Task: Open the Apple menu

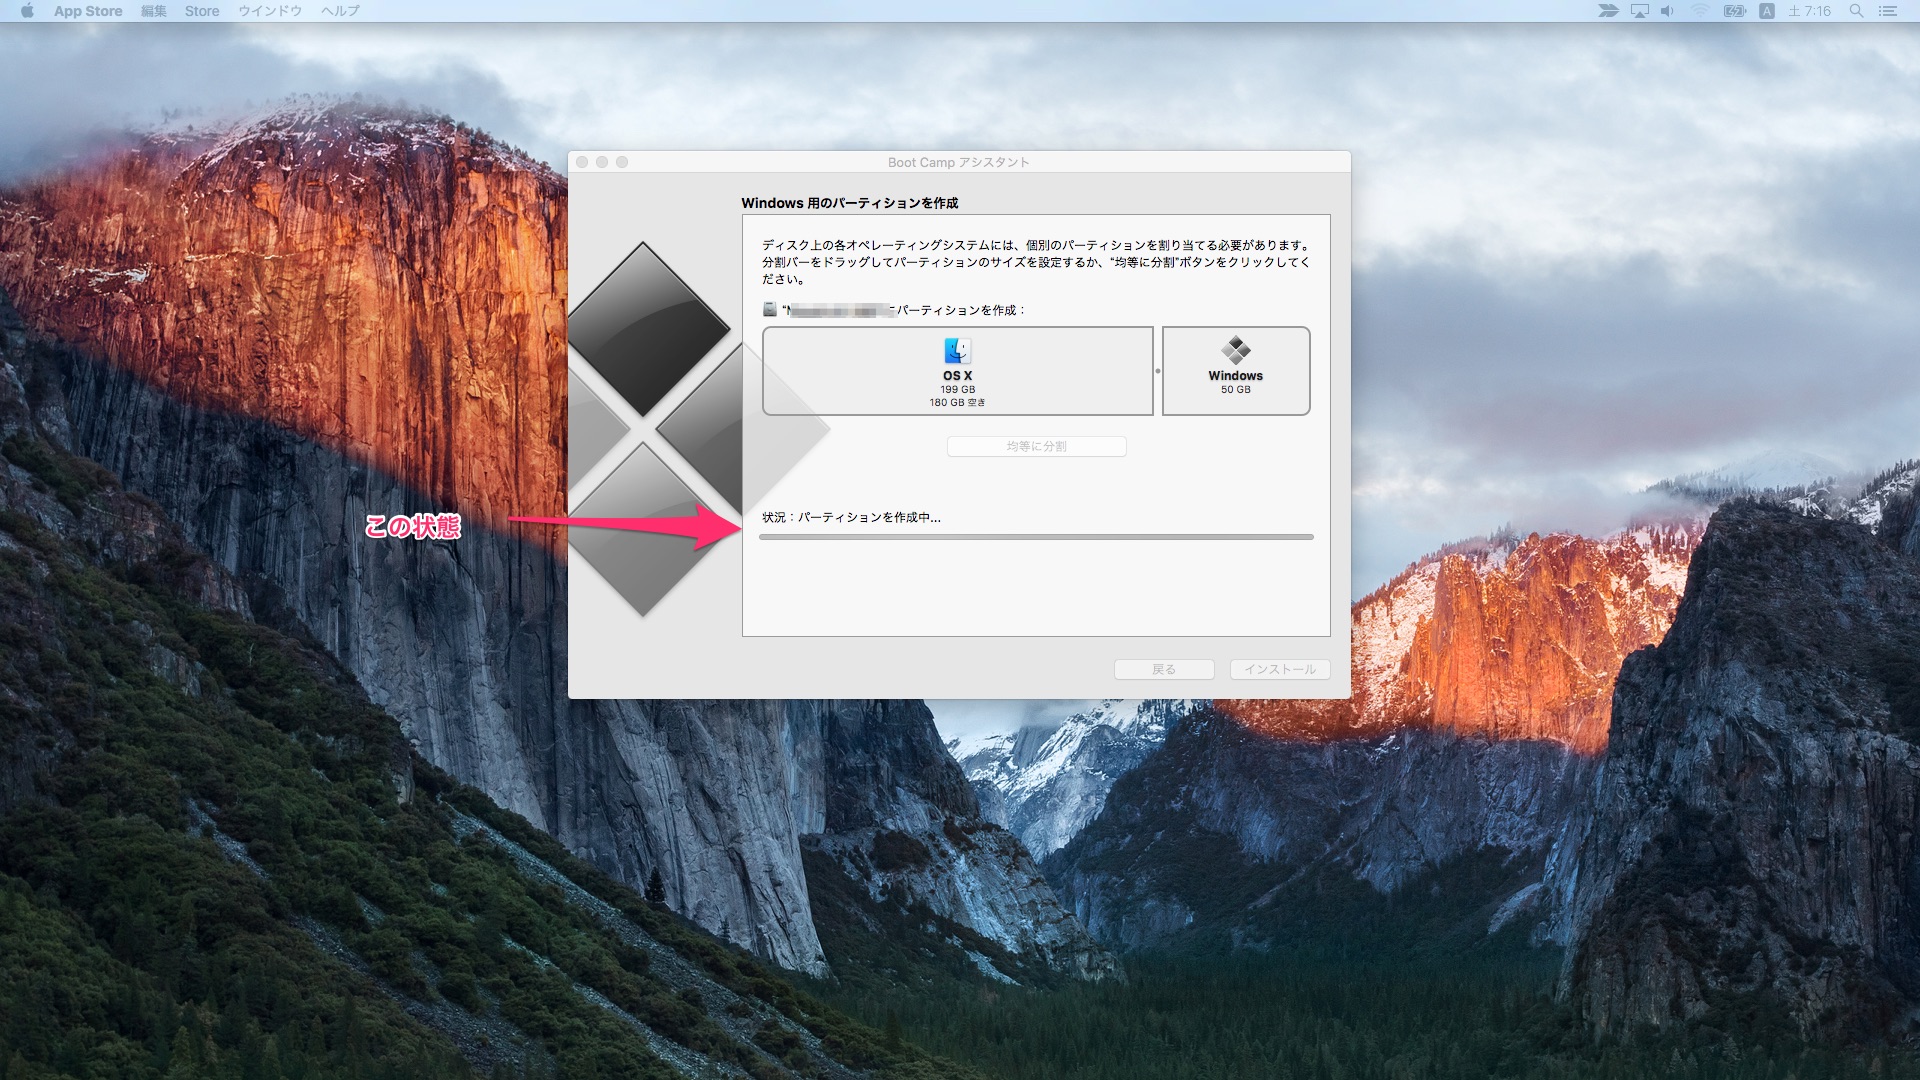Action: [27, 11]
